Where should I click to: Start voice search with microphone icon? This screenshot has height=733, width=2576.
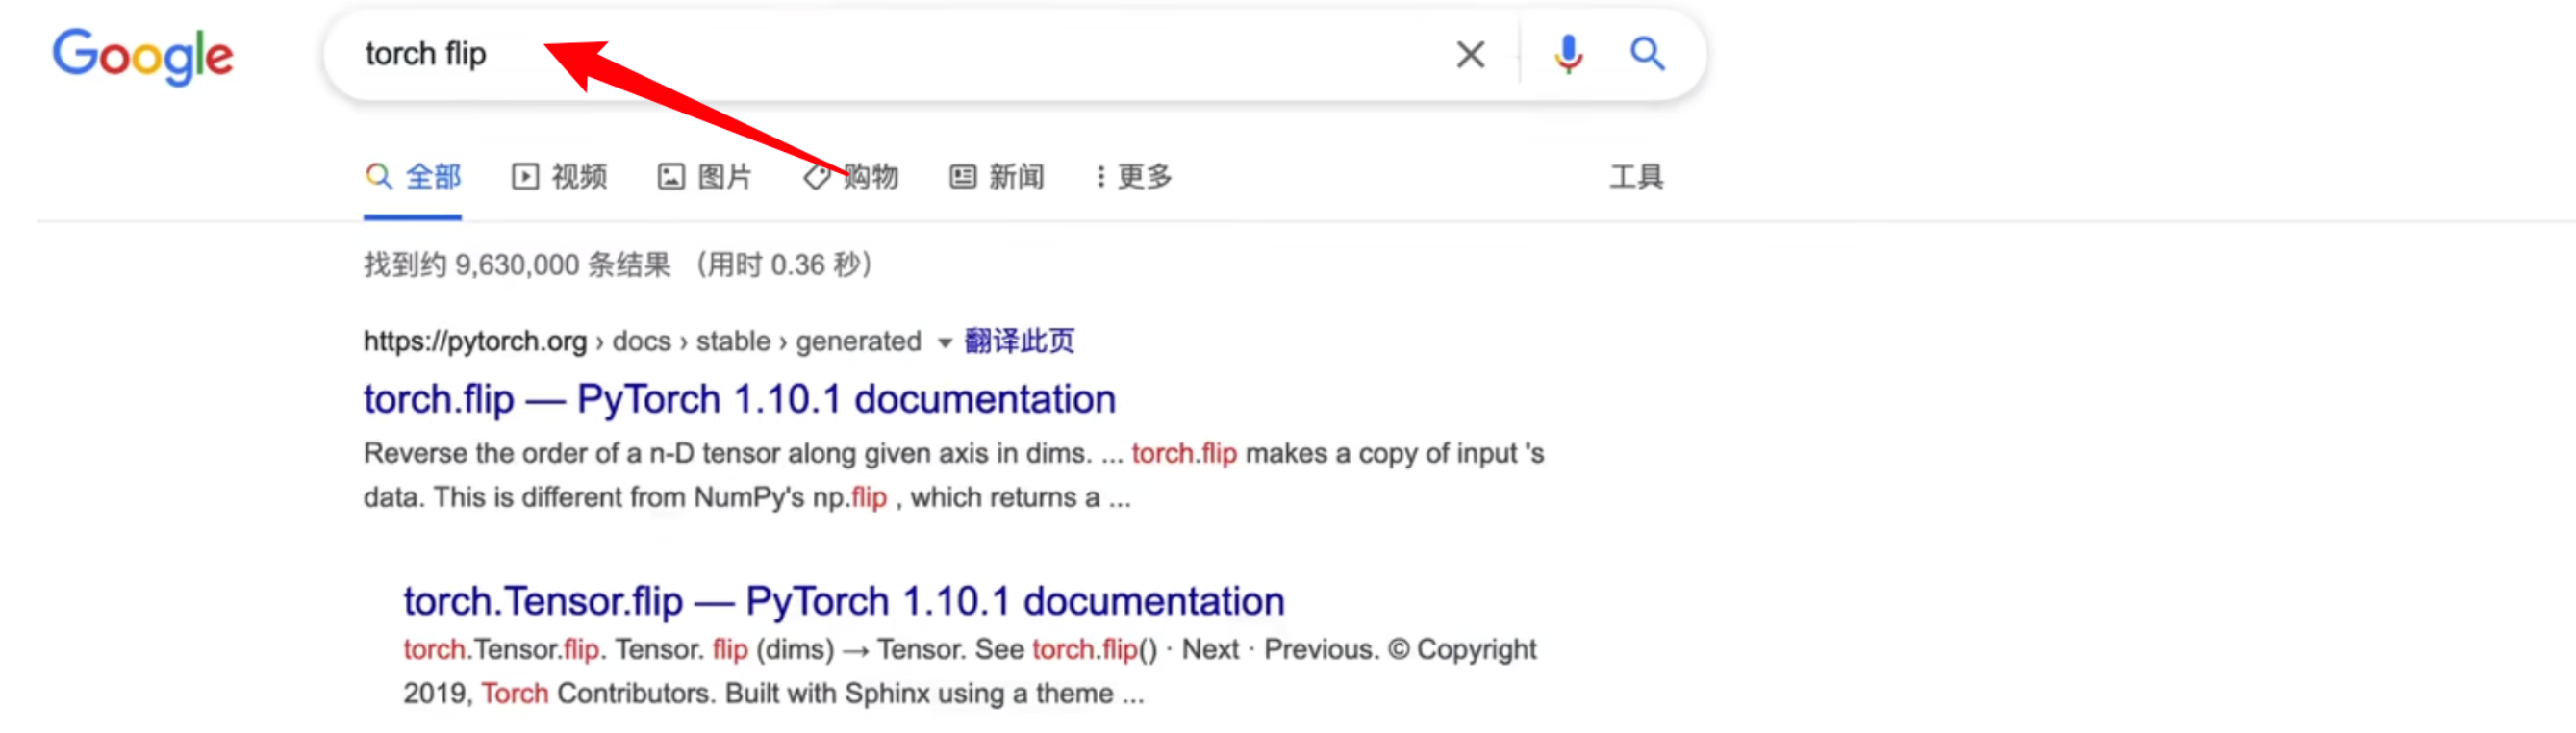click(x=1568, y=54)
